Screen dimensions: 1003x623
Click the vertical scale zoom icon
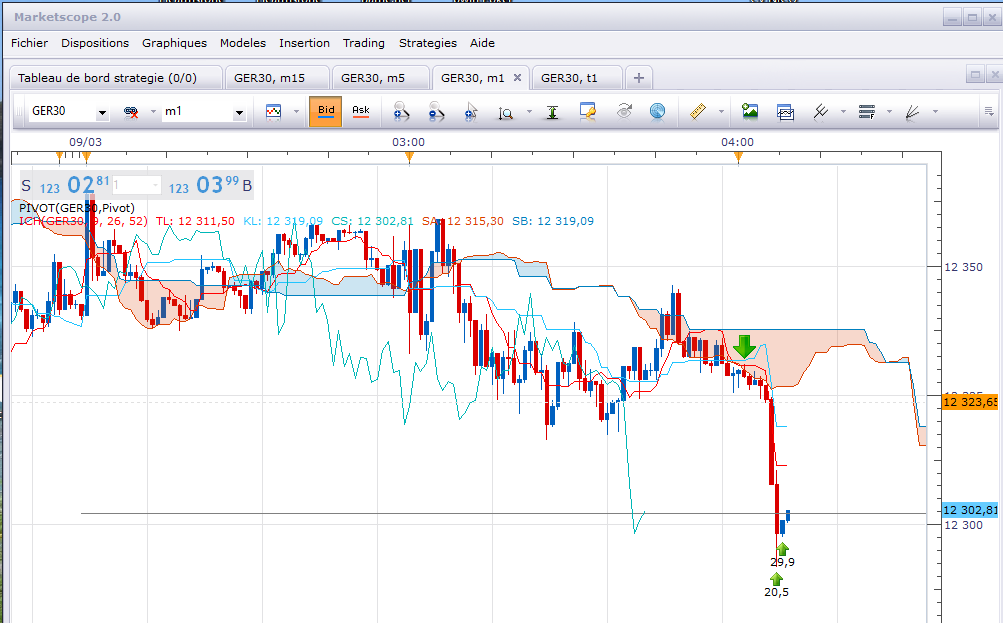505,113
